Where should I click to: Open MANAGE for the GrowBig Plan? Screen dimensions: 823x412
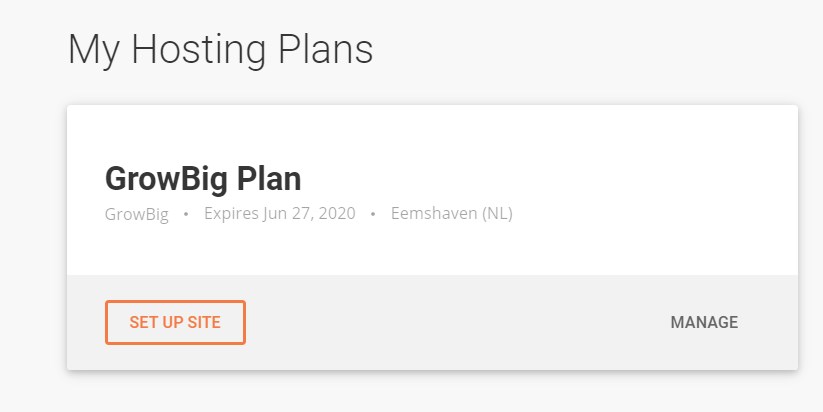704,322
